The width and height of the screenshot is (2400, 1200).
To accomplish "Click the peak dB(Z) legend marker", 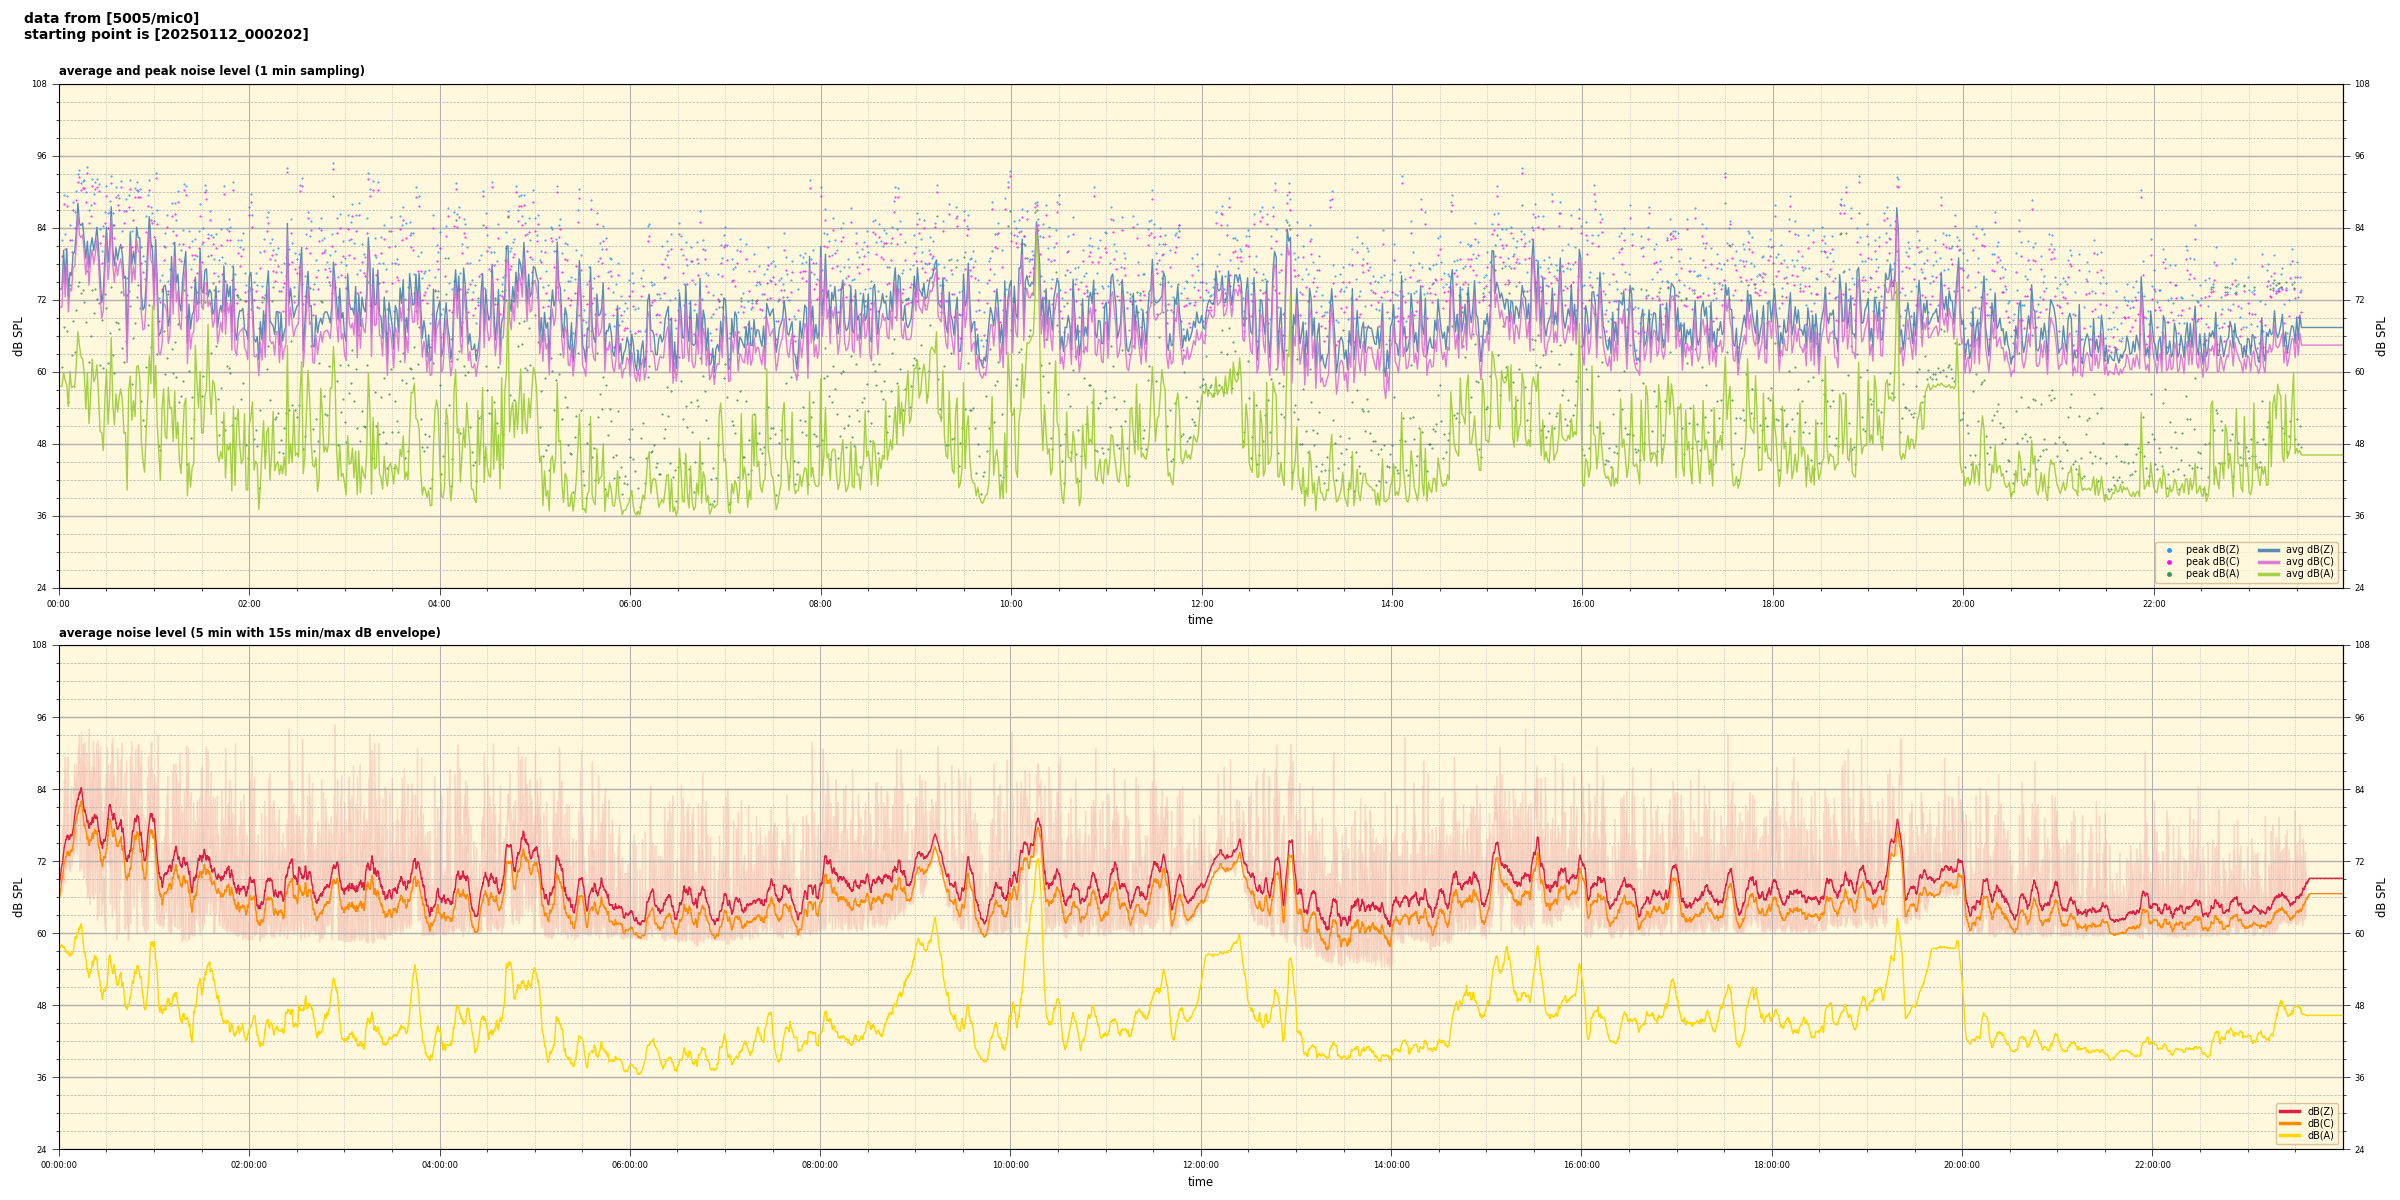I will (x=2169, y=550).
